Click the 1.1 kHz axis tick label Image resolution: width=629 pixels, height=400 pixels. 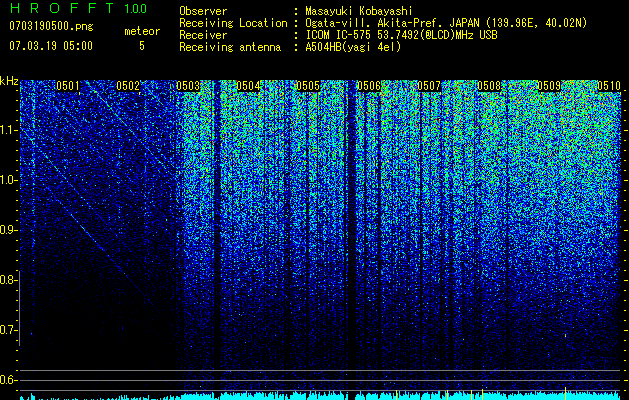click(8, 130)
